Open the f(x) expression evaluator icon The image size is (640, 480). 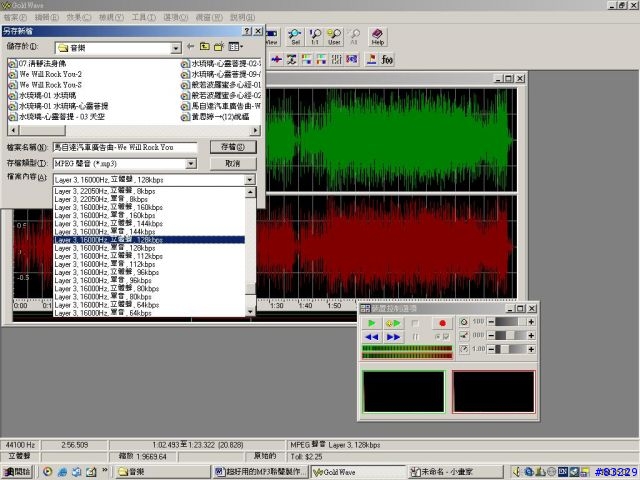coord(387,60)
